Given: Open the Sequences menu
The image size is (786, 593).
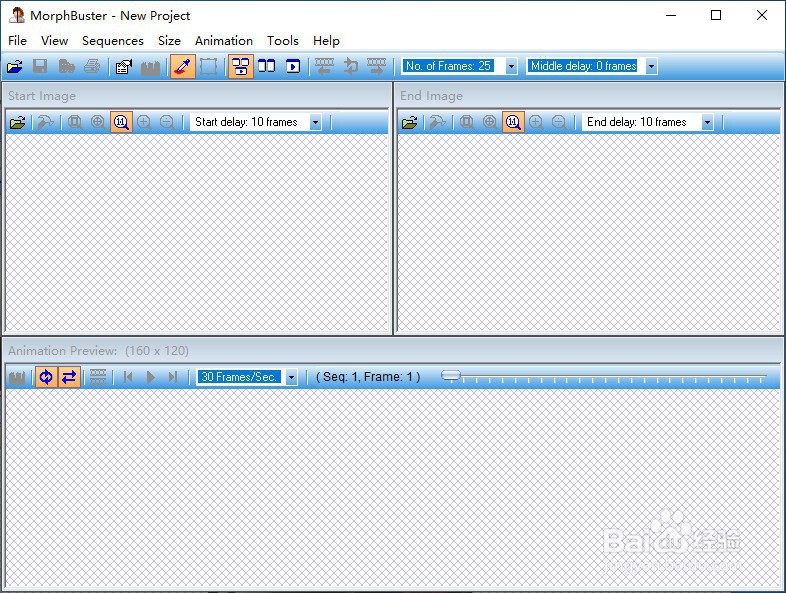Looking at the screenshot, I should [x=113, y=41].
